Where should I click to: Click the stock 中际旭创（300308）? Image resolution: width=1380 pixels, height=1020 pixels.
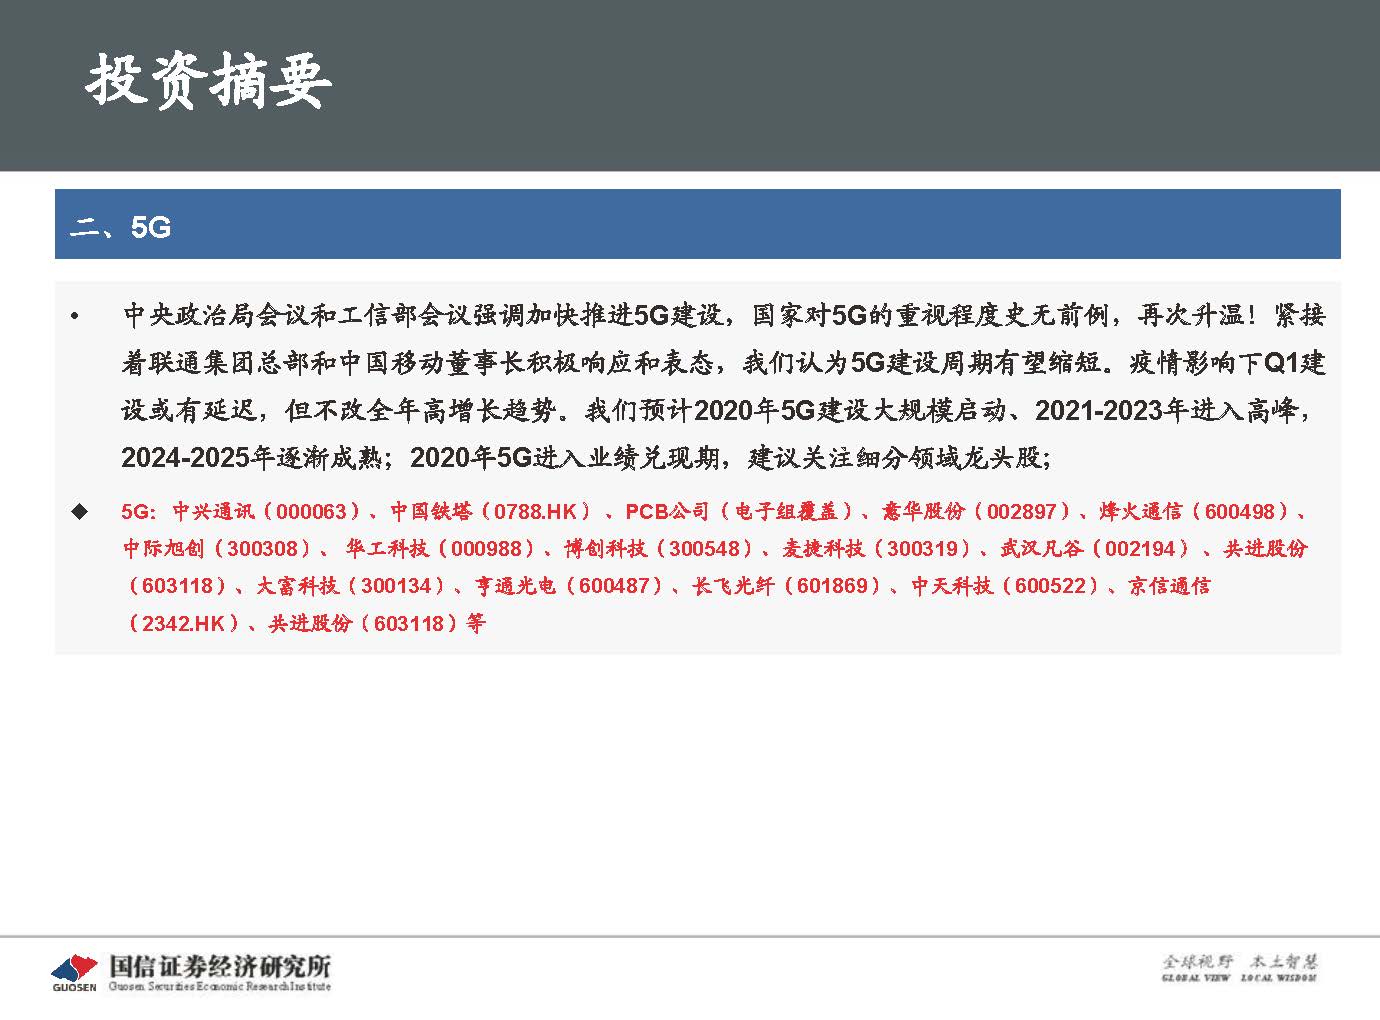[x=217, y=548]
